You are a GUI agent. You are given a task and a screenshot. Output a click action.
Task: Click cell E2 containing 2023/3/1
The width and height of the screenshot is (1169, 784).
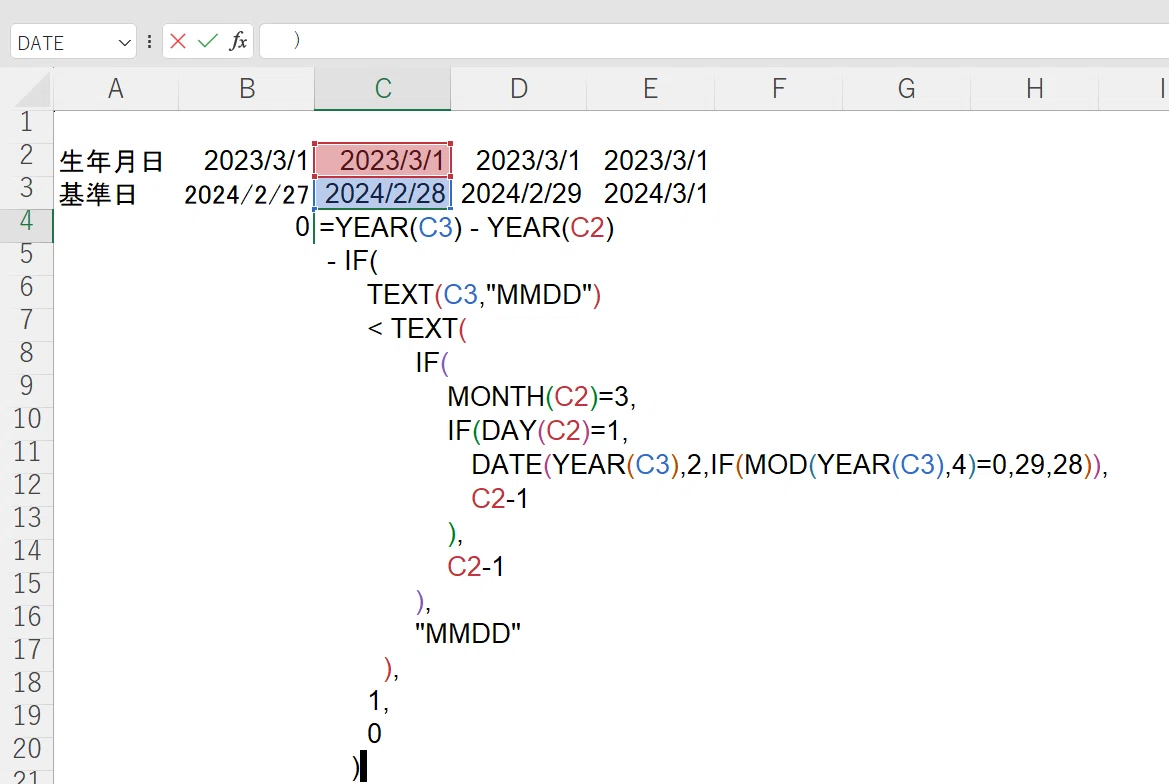(650, 160)
